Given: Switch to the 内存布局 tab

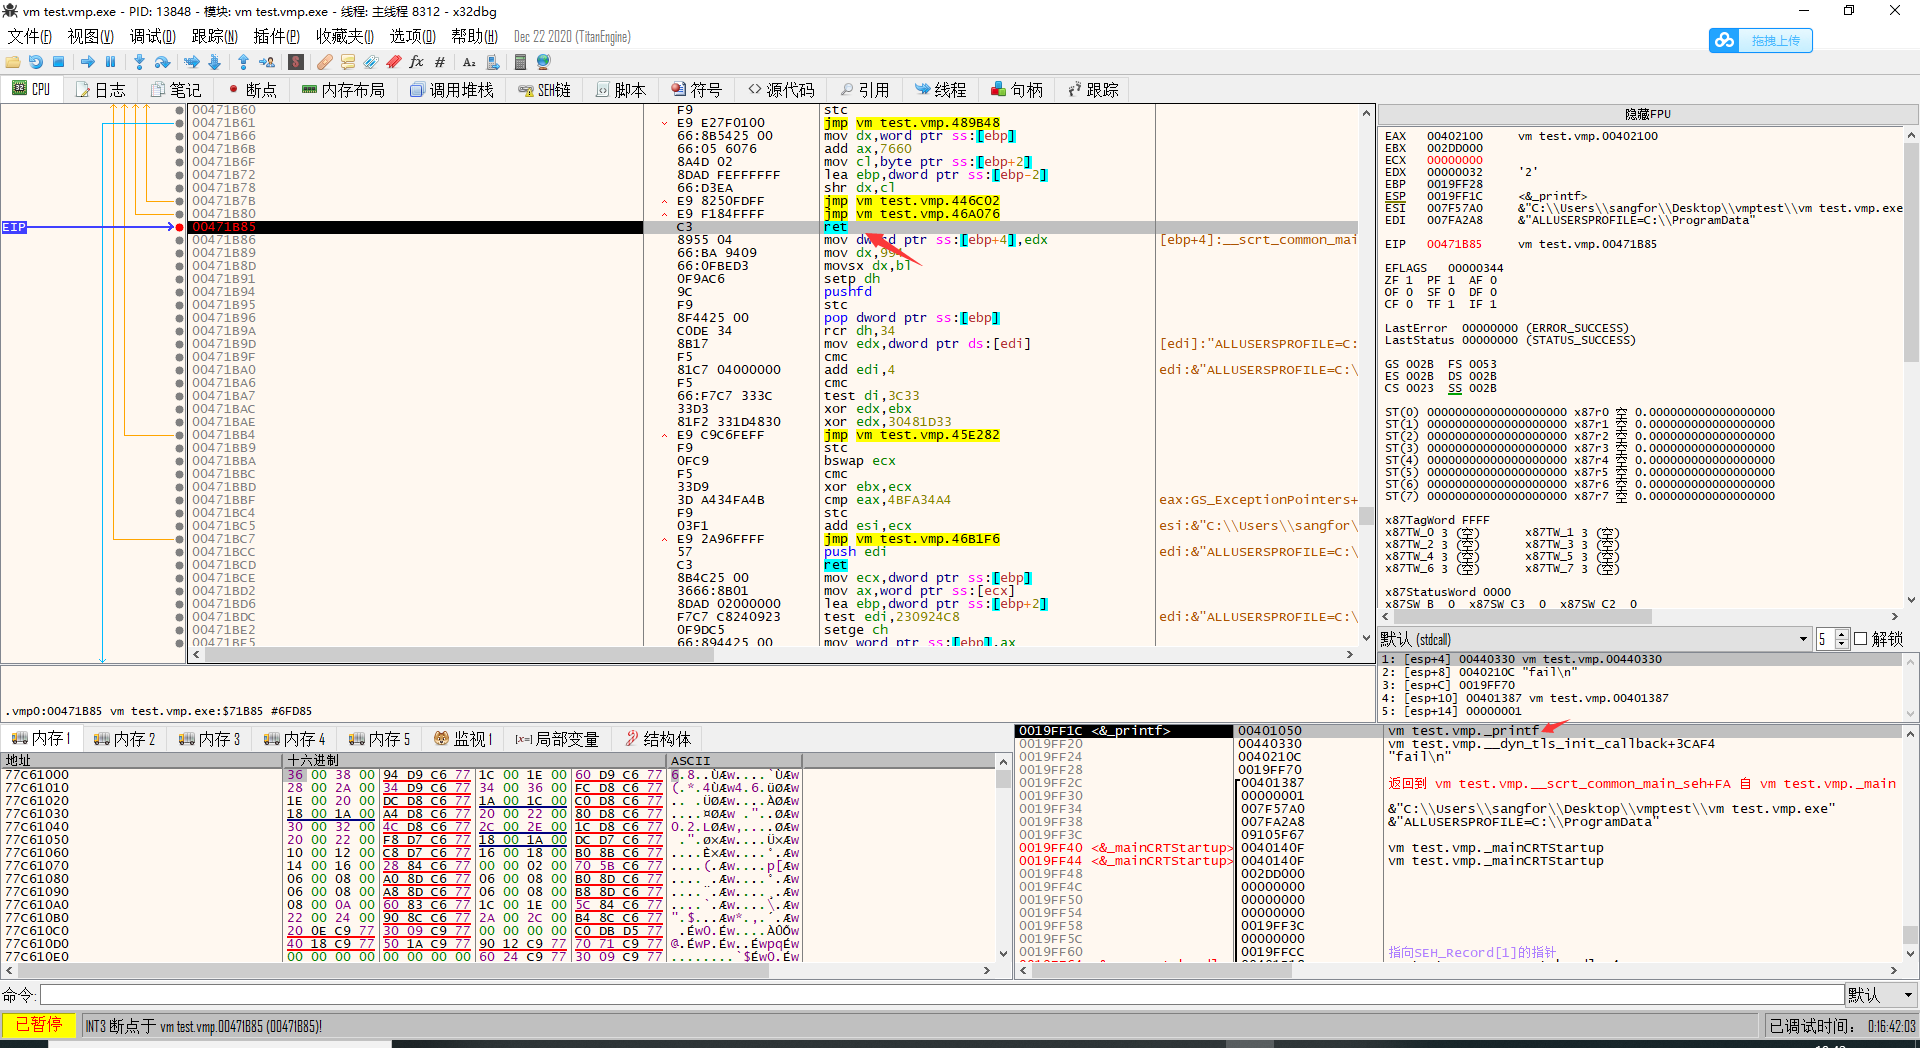Looking at the screenshot, I should (x=343, y=90).
